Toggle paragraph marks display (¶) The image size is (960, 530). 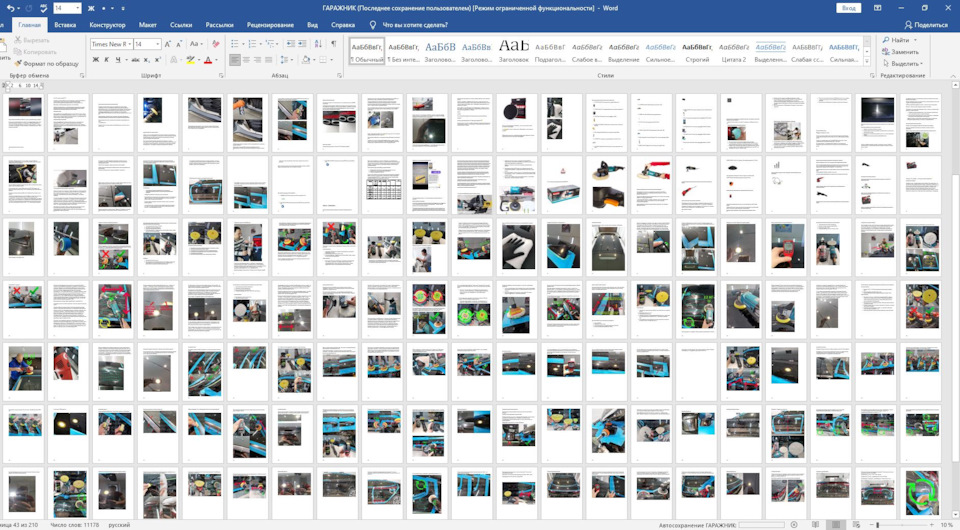click(x=334, y=44)
